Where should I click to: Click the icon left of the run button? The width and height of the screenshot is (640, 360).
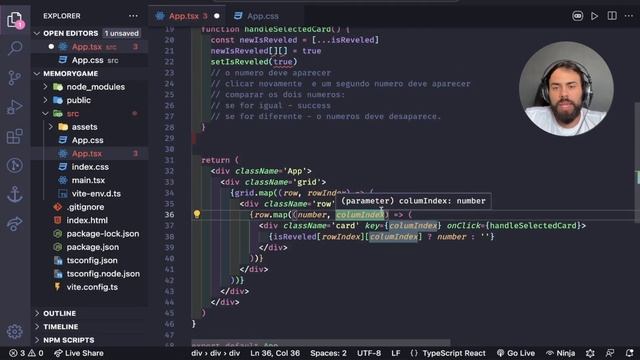[577, 16]
